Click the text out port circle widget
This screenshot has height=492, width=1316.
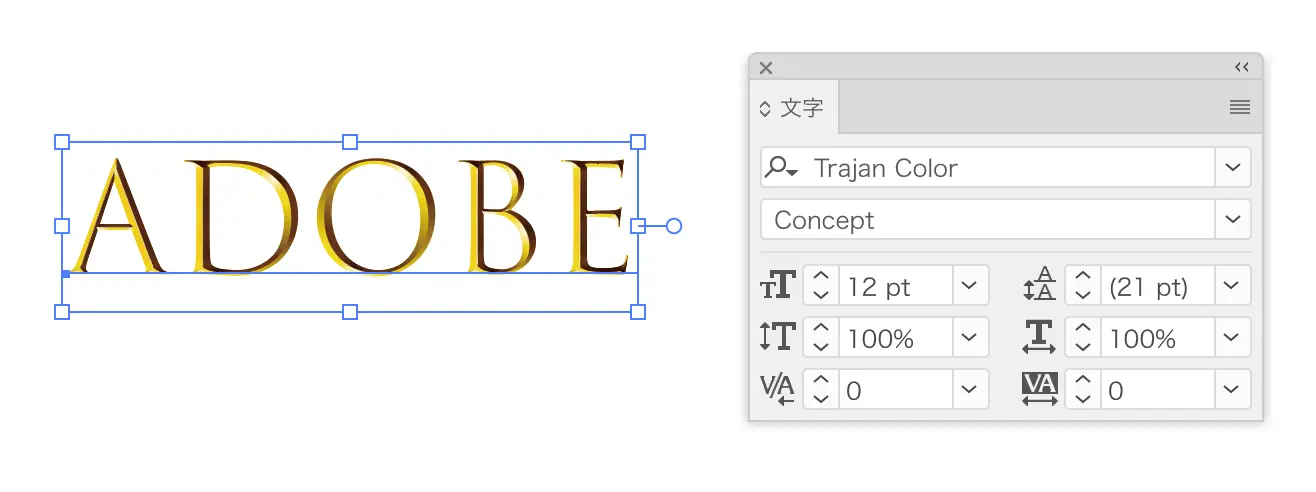(674, 226)
